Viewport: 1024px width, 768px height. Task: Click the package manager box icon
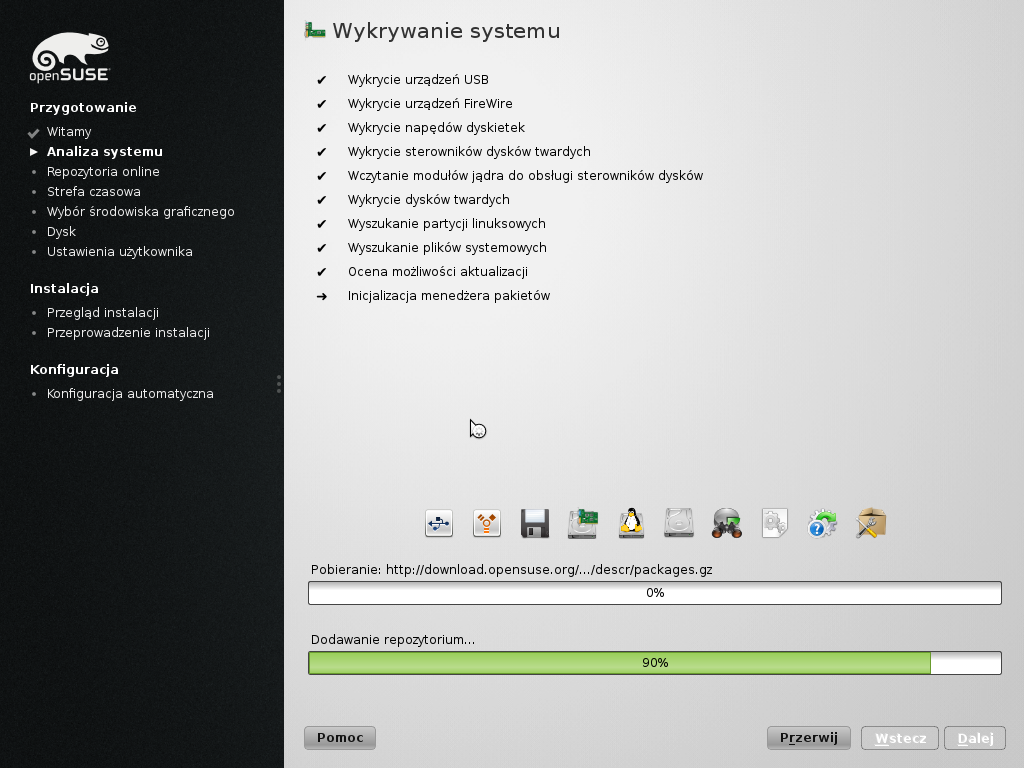(871, 523)
